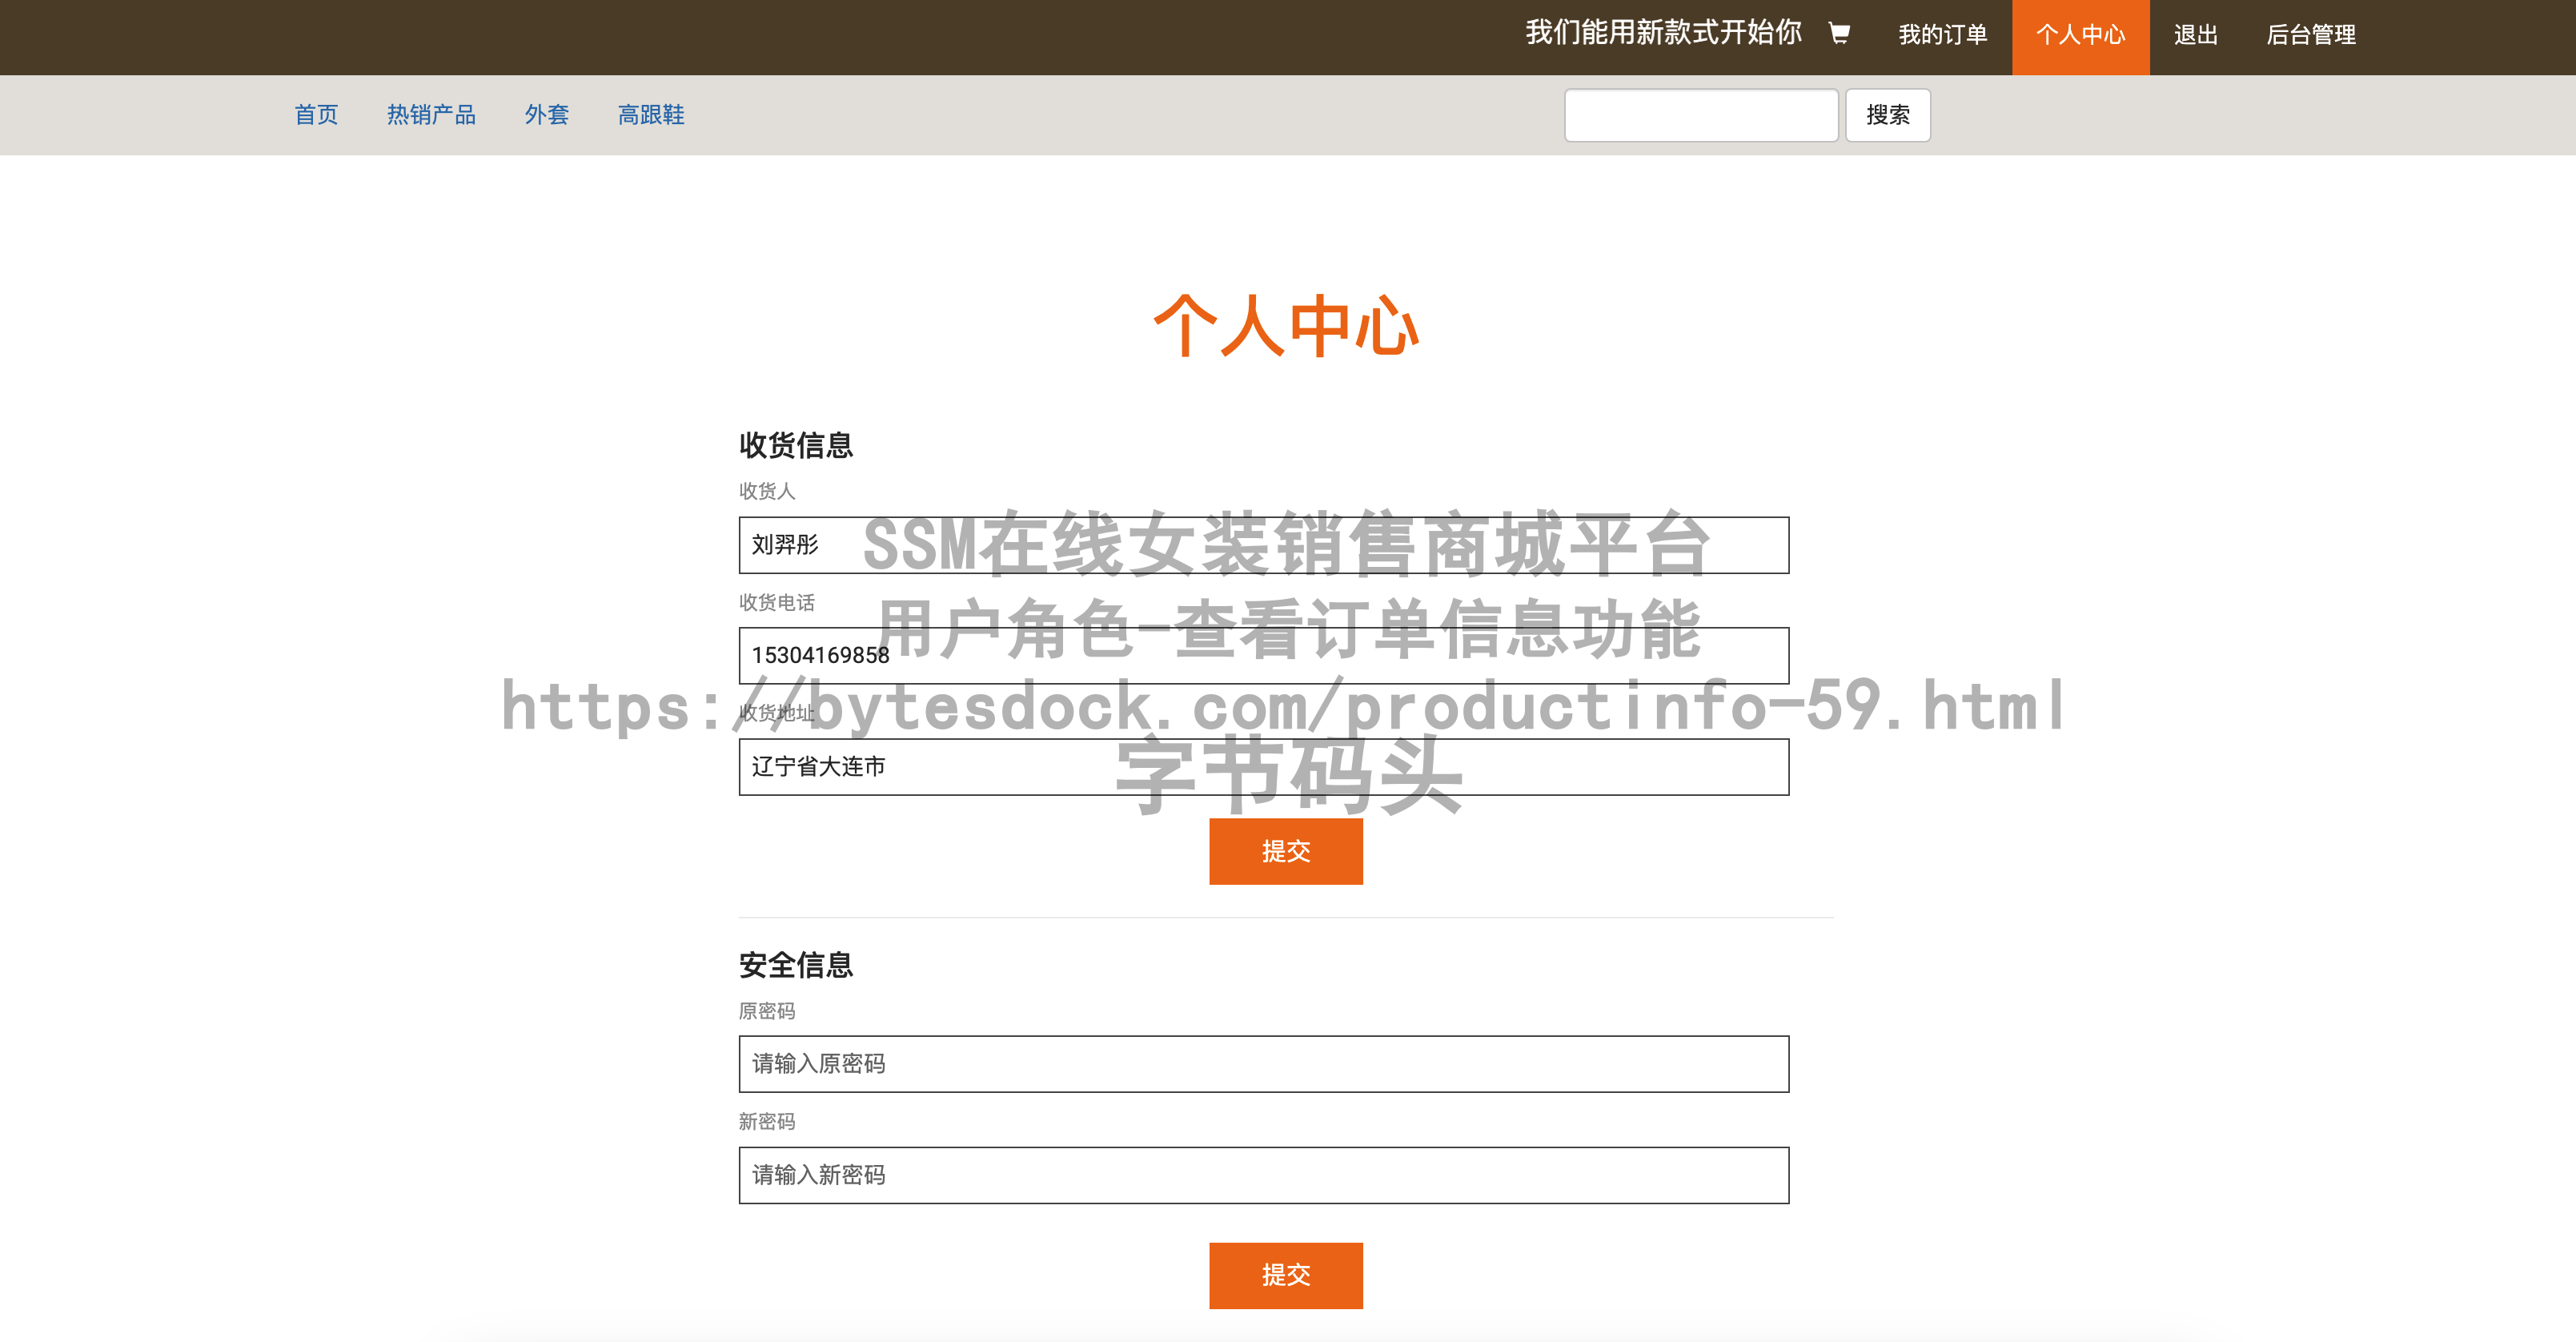Open 后台管理 admin panel
This screenshot has height=1342, width=2576.
pos(2310,36)
